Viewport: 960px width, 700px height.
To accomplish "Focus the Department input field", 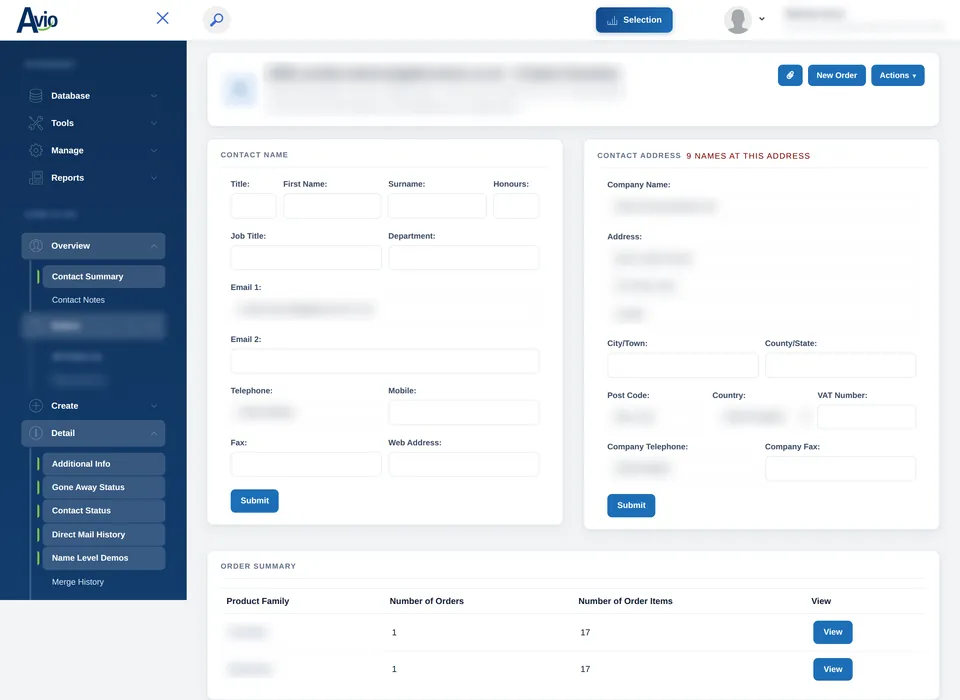I will click(x=463, y=258).
